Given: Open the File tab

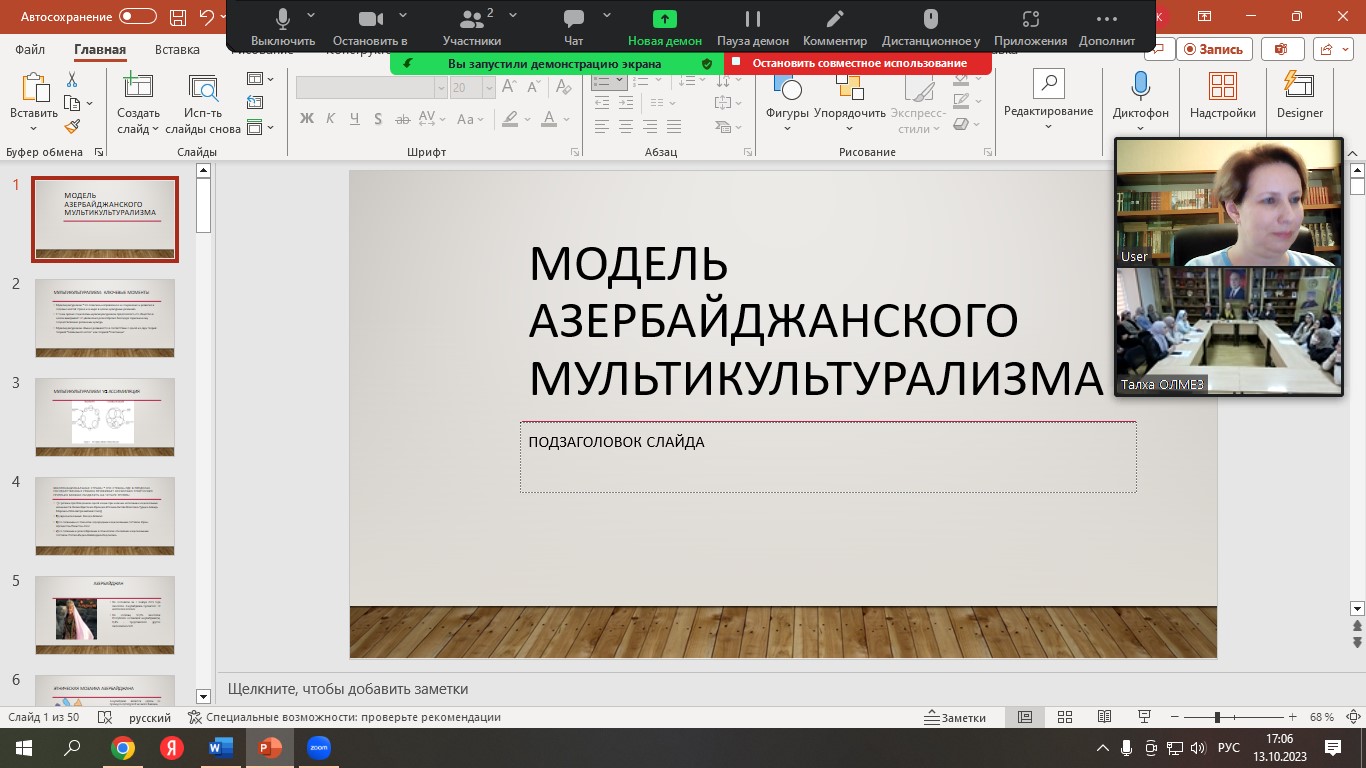Looking at the screenshot, I should (x=30, y=49).
